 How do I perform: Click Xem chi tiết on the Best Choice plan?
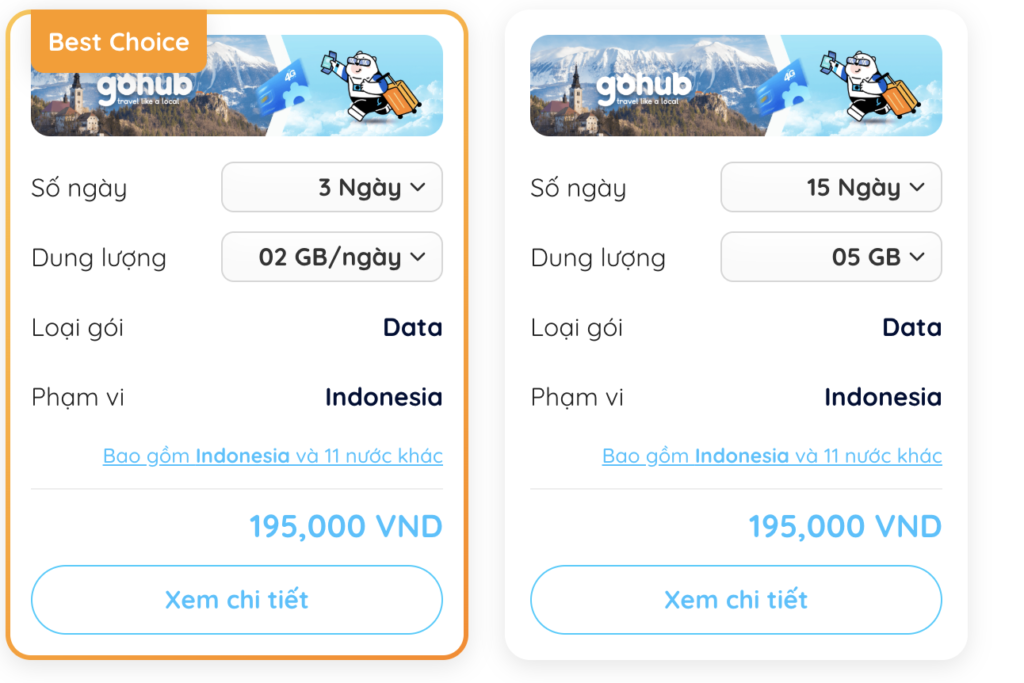236,600
